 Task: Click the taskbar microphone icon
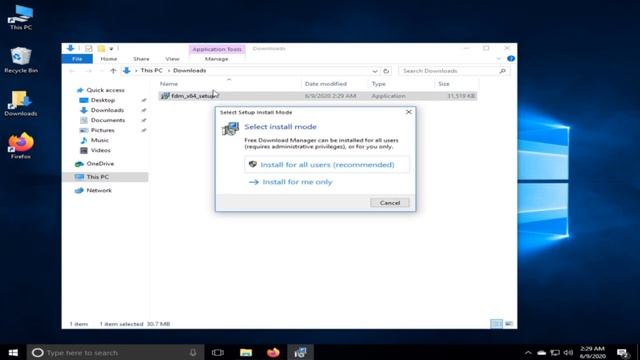tap(193, 352)
